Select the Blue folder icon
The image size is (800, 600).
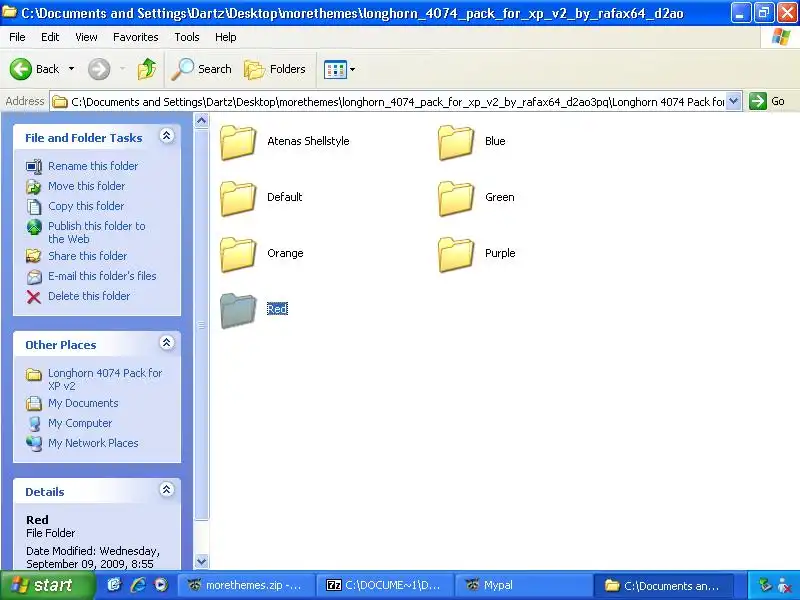[456, 142]
